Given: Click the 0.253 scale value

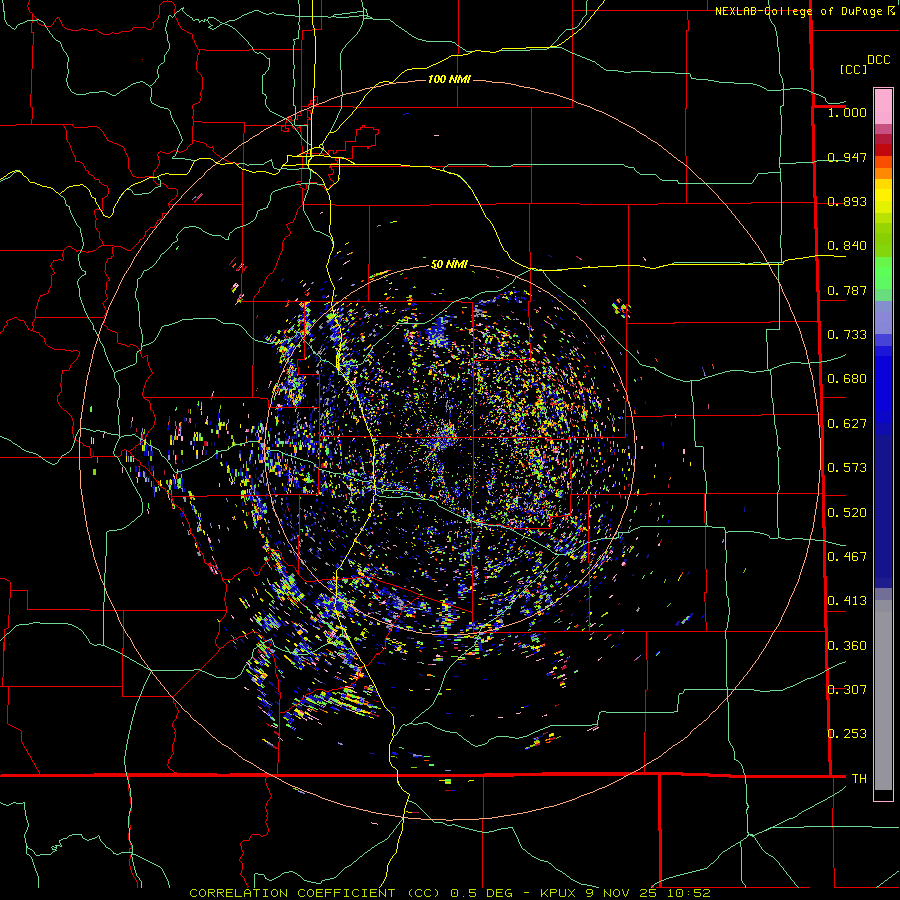Looking at the screenshot, I should click(x=847, y=734).
